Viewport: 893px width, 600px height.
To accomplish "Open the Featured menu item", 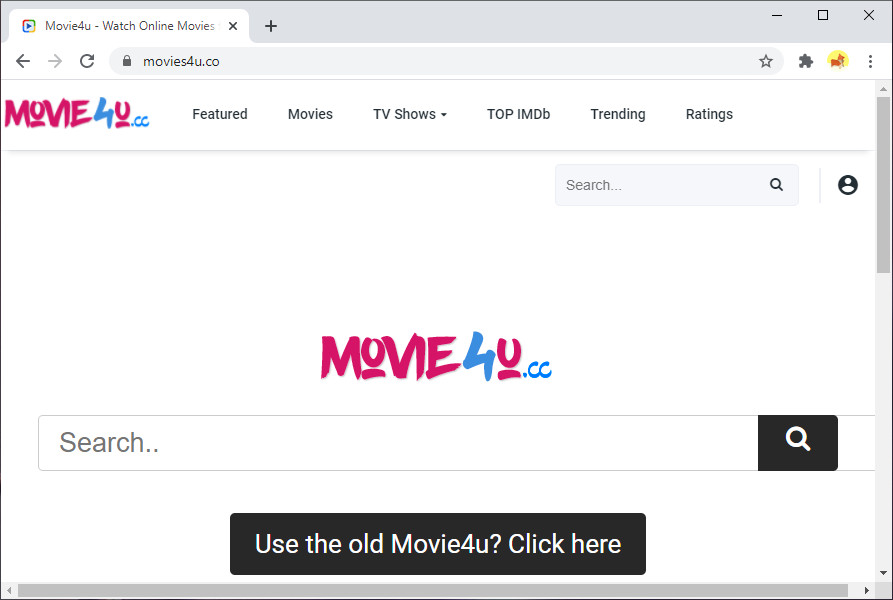I will [x=220, y=114].
